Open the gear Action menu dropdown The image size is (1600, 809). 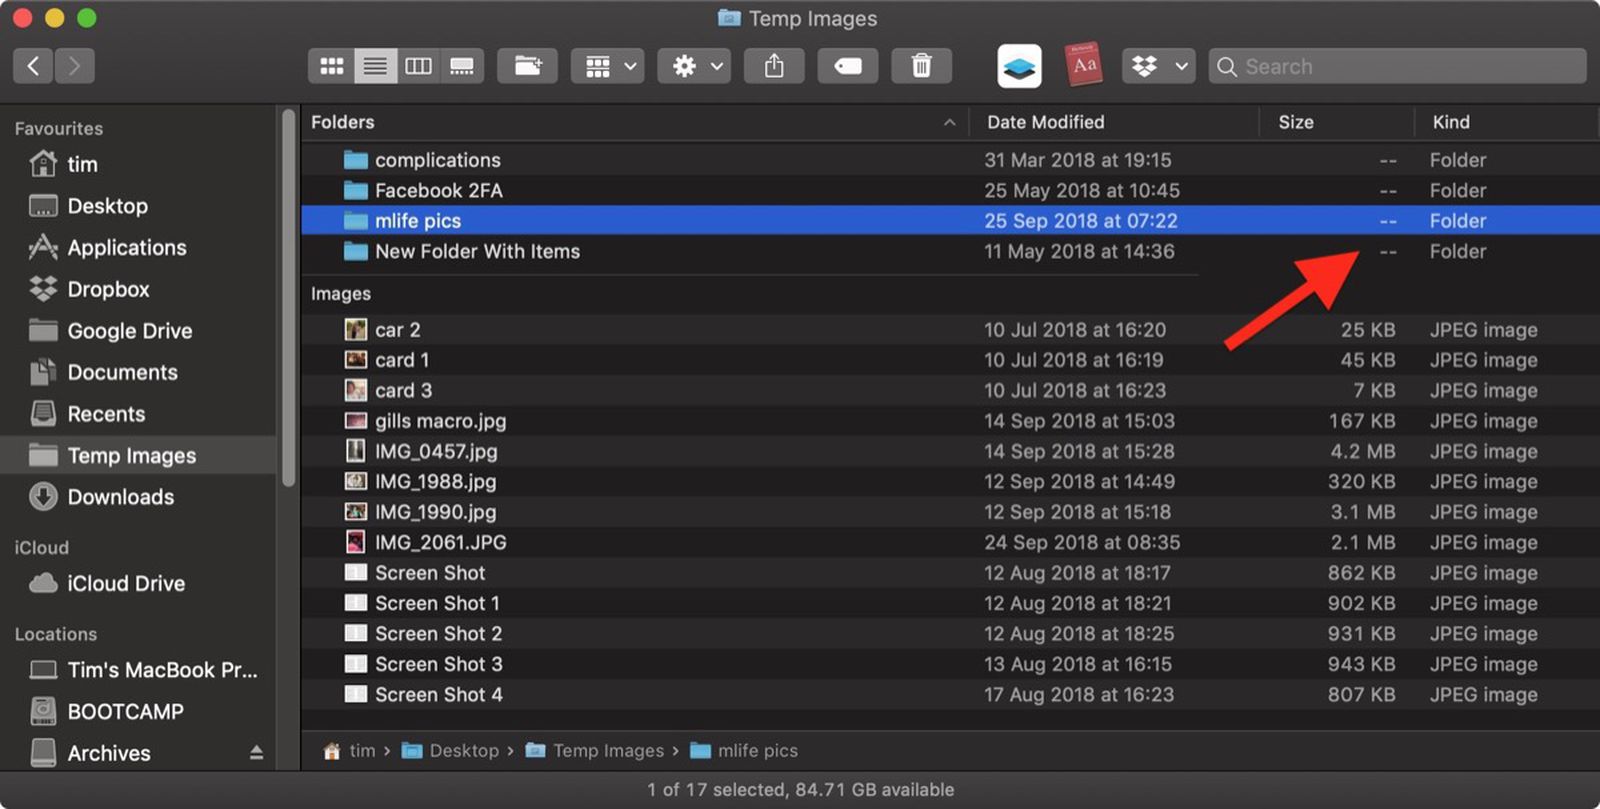tap(694, 67)
